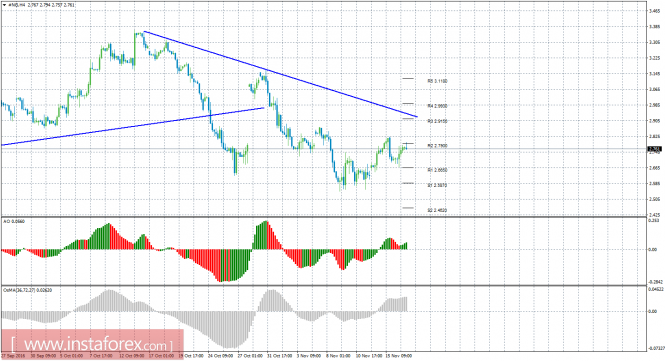The width and height of the screenshot is (665, 361).
Task: Click the horizontal current price line
Action: pyautogui.click(x=324, y=149)
